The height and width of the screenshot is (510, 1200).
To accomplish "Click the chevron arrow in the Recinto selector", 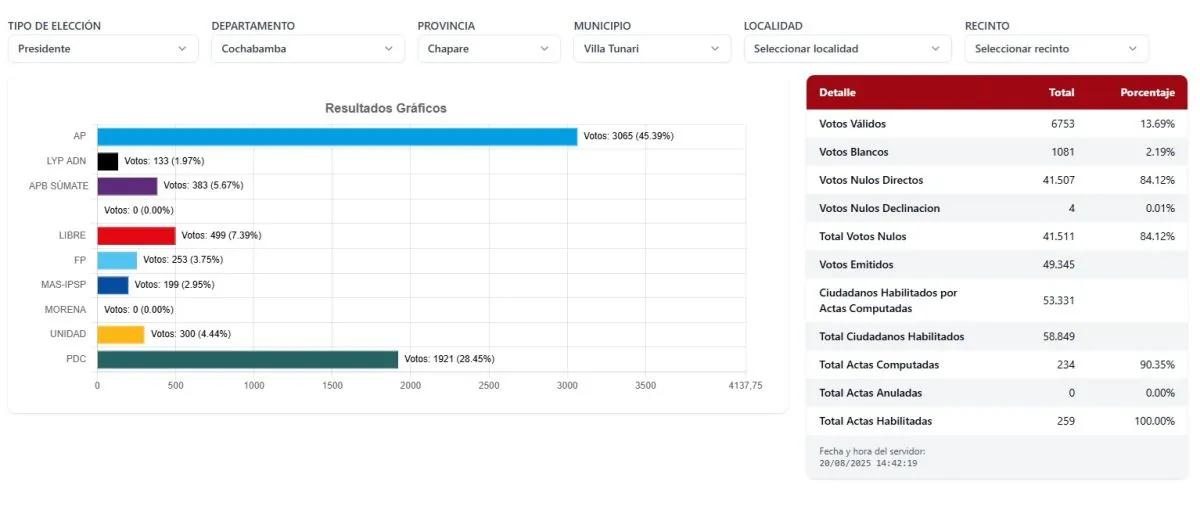I will 1133,49.
